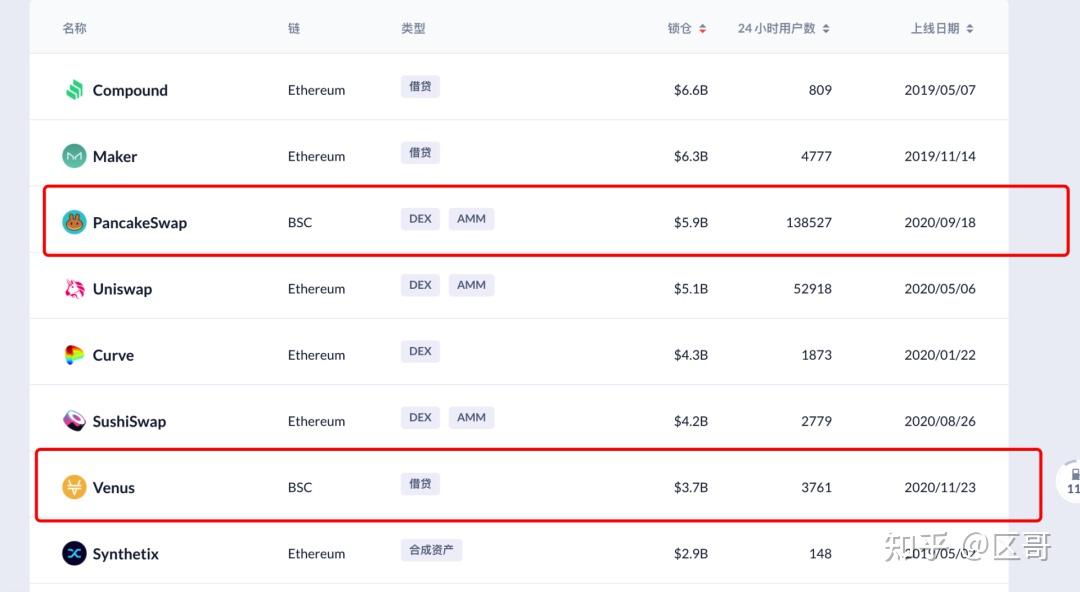1080x592 pixels.
Task: Click the Maker protocol logo icon
Action: pos(74,156)
